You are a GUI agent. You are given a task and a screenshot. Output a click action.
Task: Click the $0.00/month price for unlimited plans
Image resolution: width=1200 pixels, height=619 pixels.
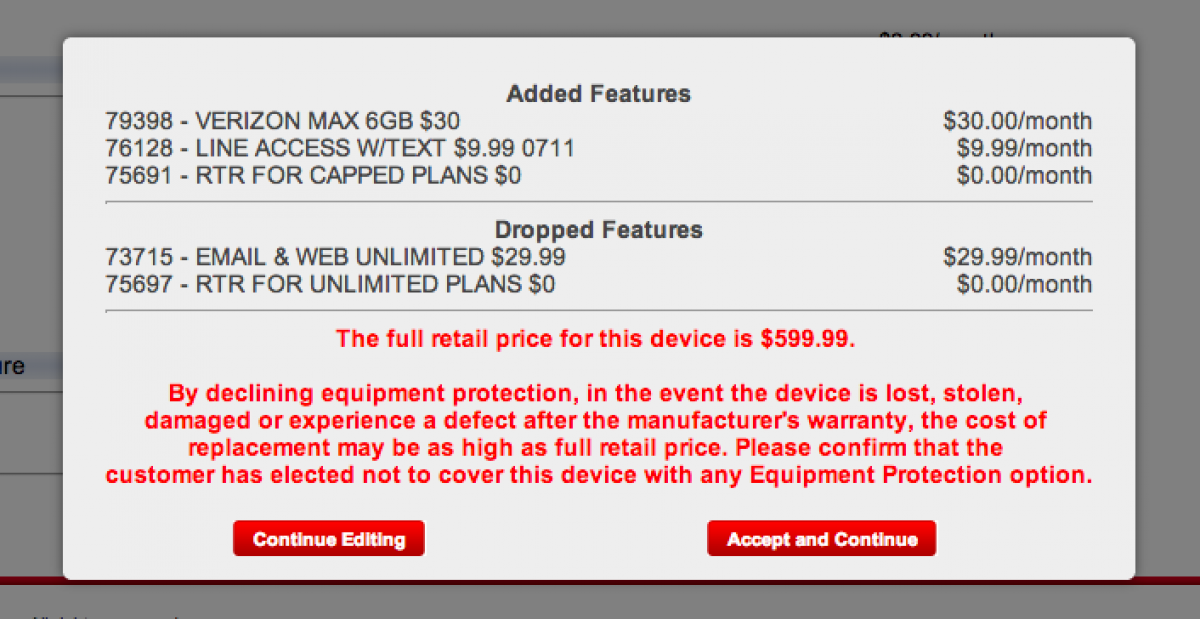(x=1024, y=284)
